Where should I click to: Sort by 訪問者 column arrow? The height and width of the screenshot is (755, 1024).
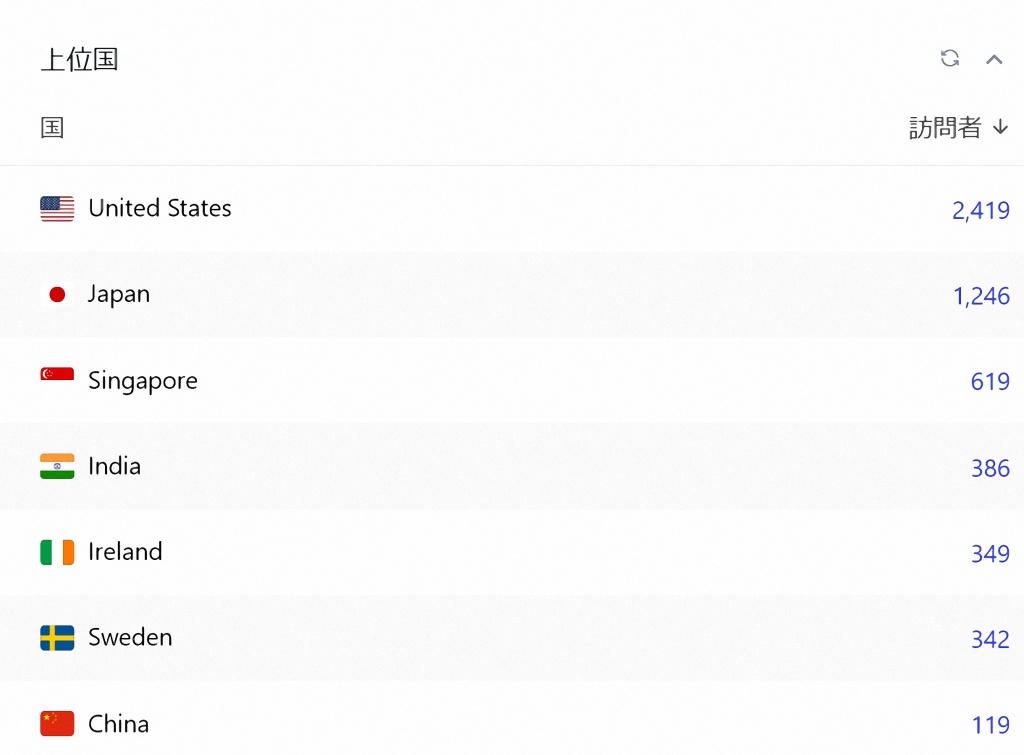(1000, 127)
